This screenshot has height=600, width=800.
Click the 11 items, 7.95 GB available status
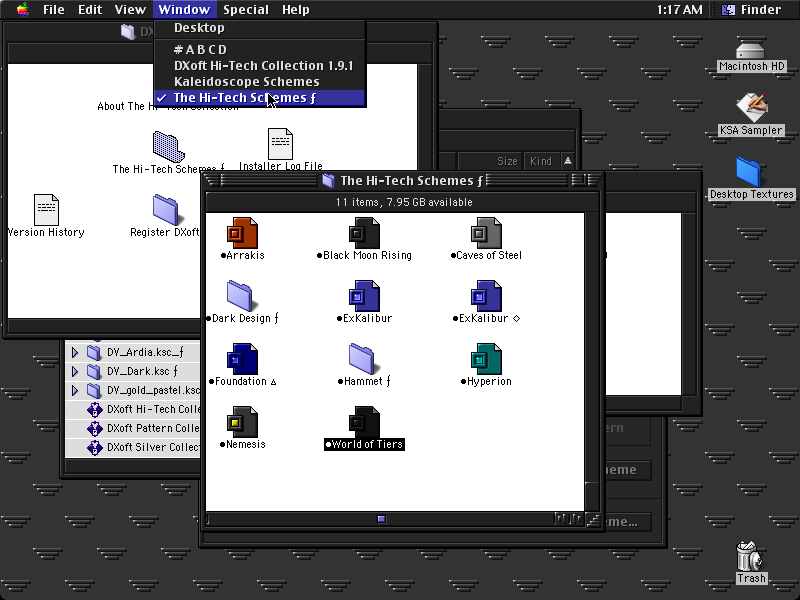pyautogui.click(x=404, y=202)
